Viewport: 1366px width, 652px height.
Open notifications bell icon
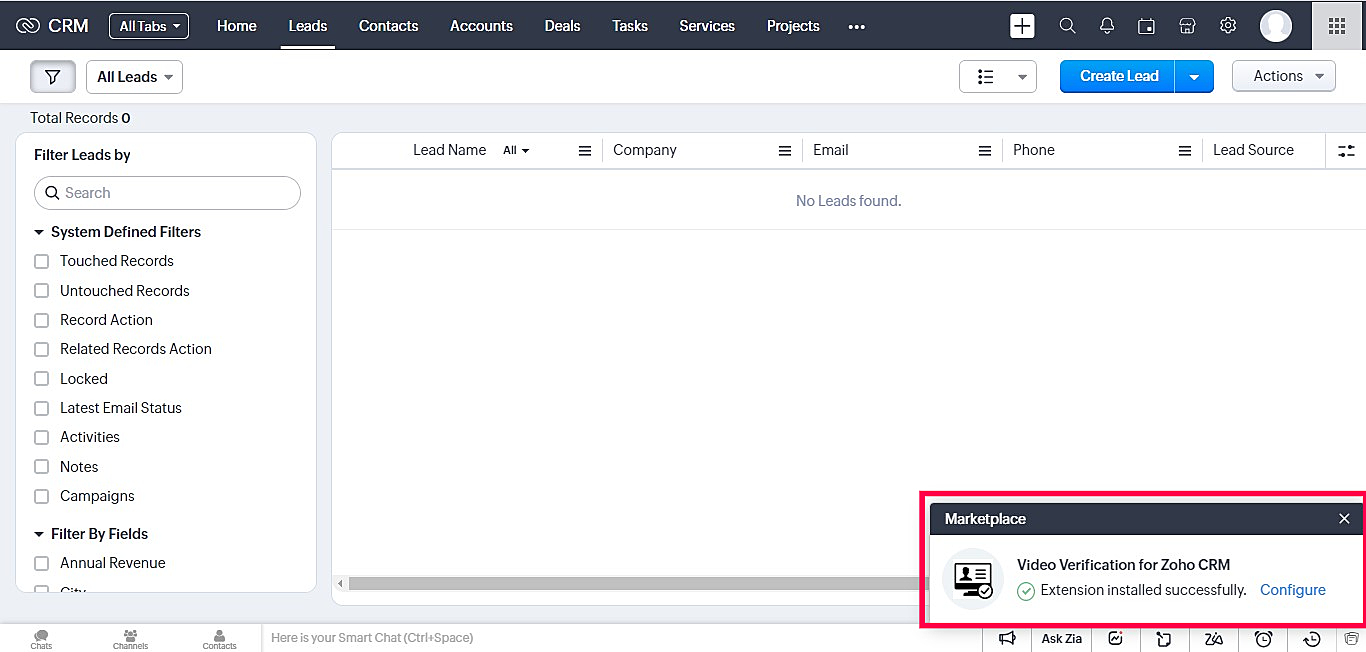coord(1107,26)
